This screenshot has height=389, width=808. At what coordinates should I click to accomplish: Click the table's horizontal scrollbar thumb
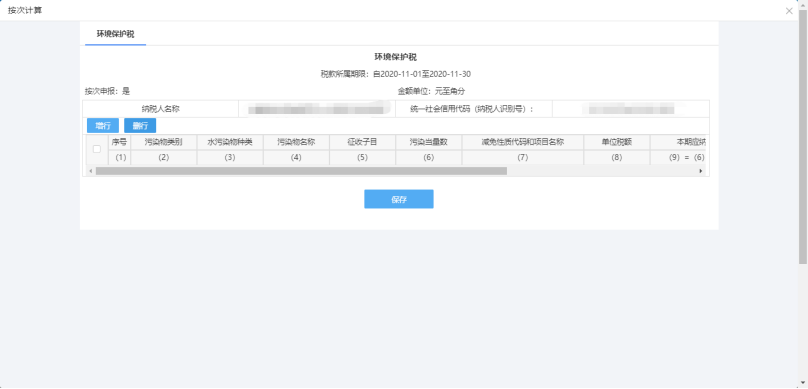[301, 171]
